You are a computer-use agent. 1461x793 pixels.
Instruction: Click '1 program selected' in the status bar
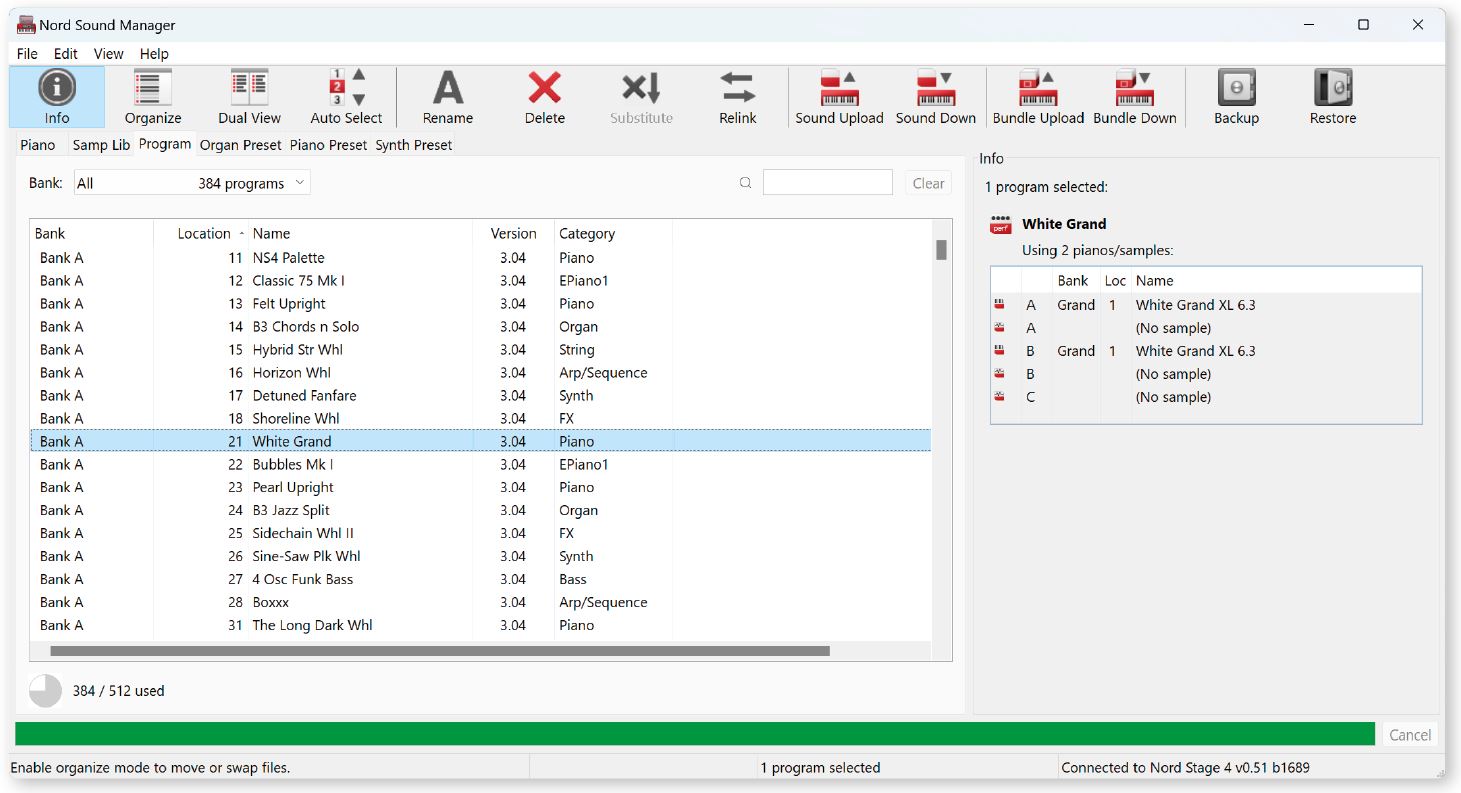pos(820,768)
